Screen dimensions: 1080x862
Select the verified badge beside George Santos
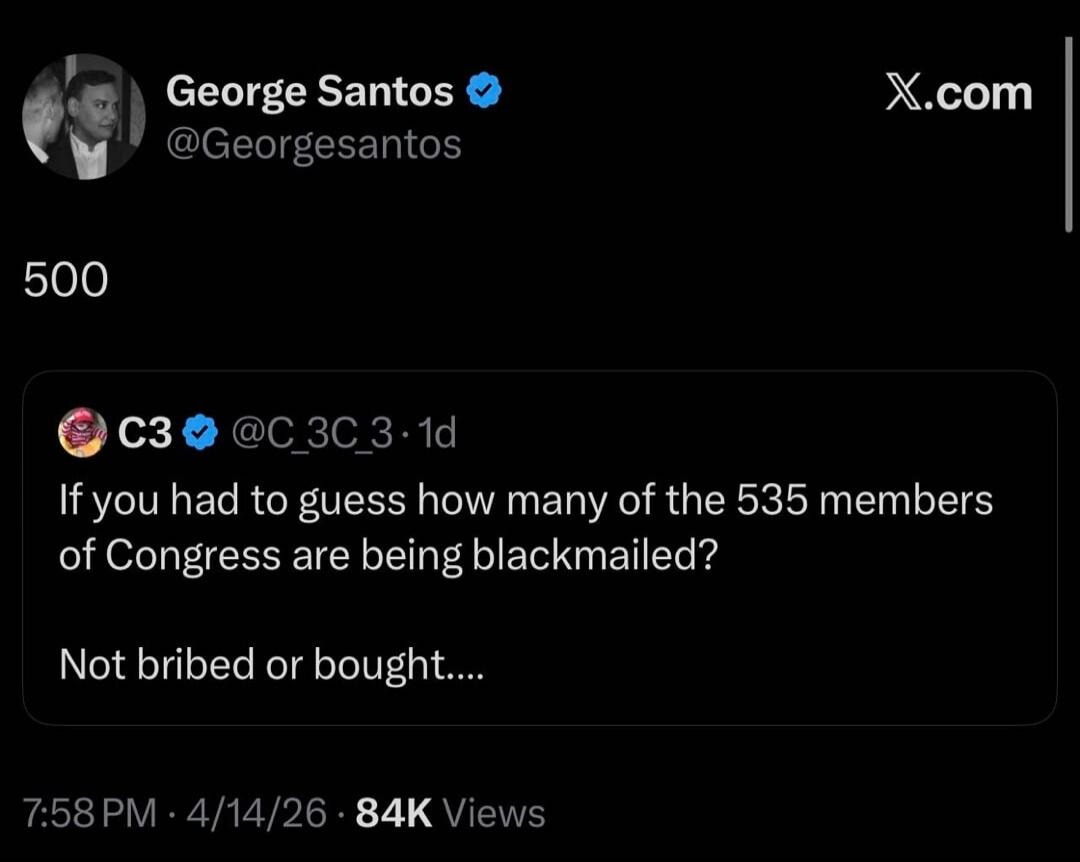(x=484, y=89)
